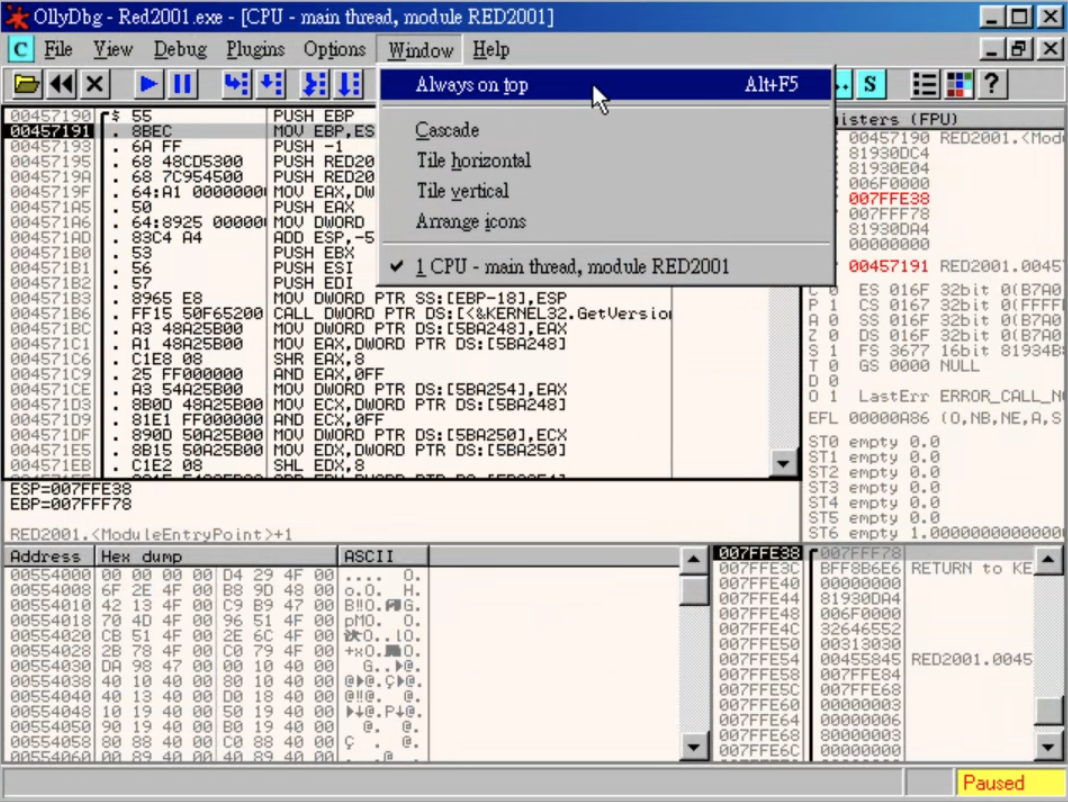The width and height of the screenshot is (1068, 802).
Task: Click the OllyDbg title bar application icon
Action: click(x=16, y=16)
